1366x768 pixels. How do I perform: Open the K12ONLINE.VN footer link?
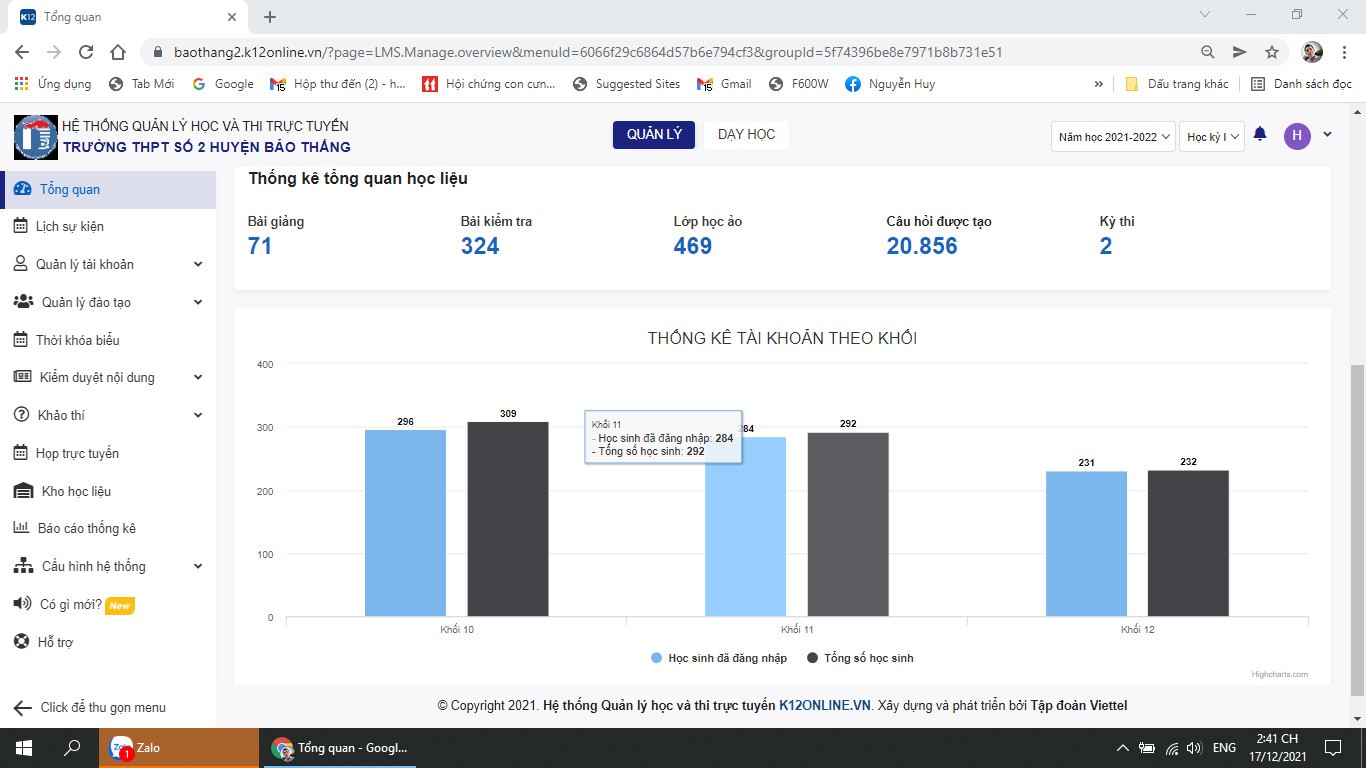click(x=824, y=705)
